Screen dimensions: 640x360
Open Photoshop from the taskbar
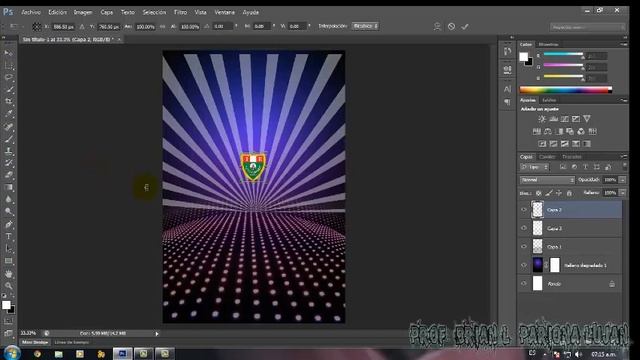[x=122, y=353]
